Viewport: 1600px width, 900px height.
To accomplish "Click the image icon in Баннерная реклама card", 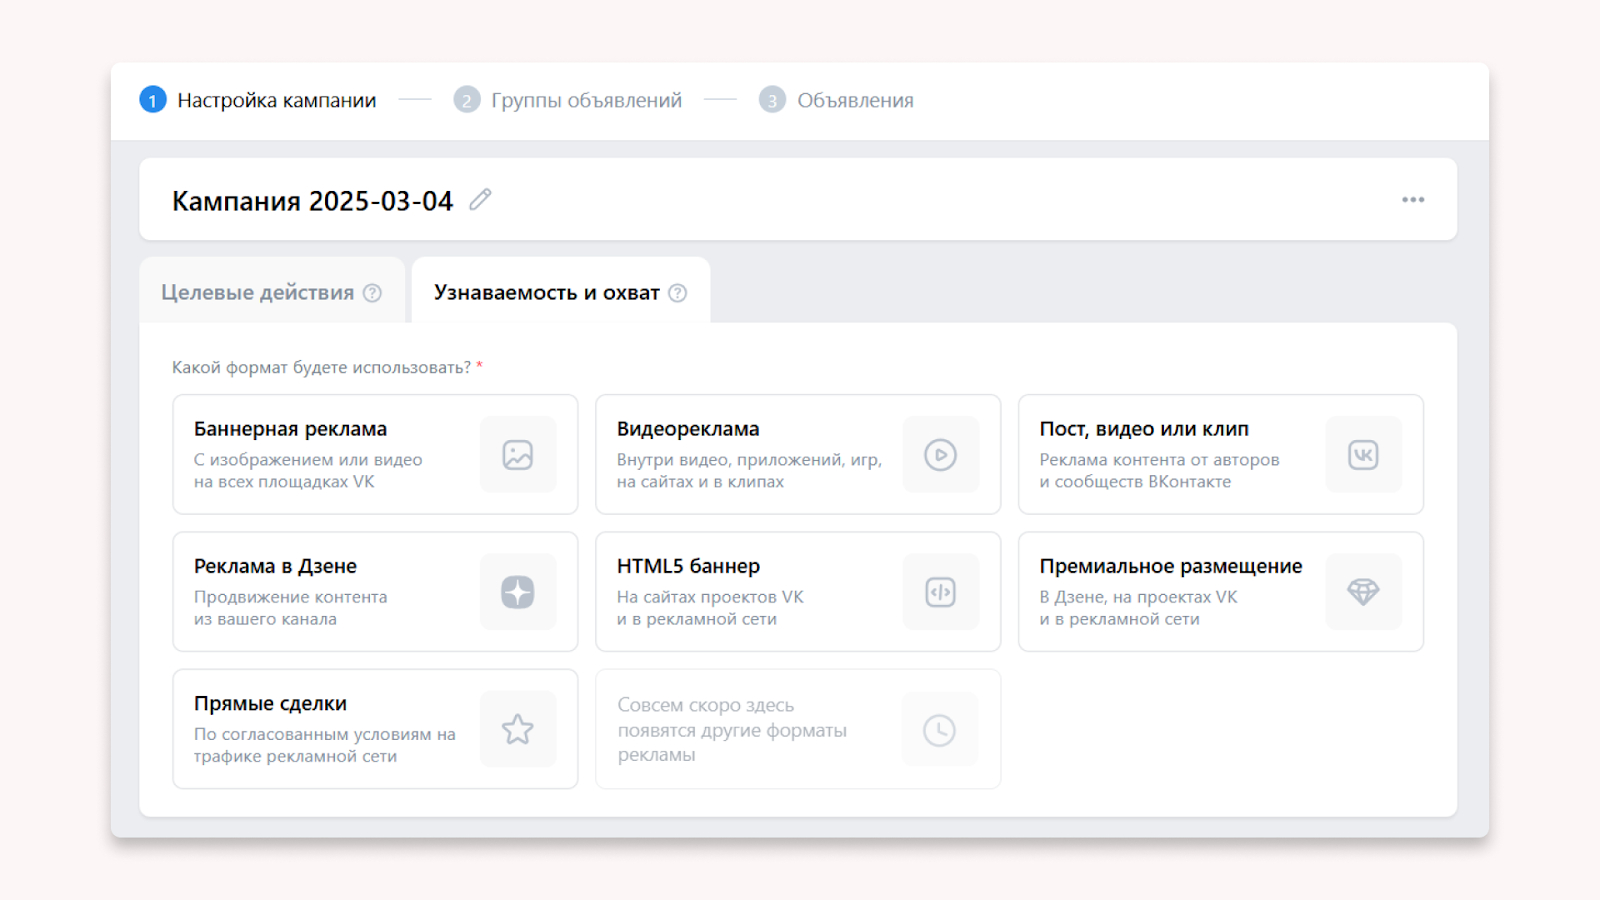I will (517, 455).
